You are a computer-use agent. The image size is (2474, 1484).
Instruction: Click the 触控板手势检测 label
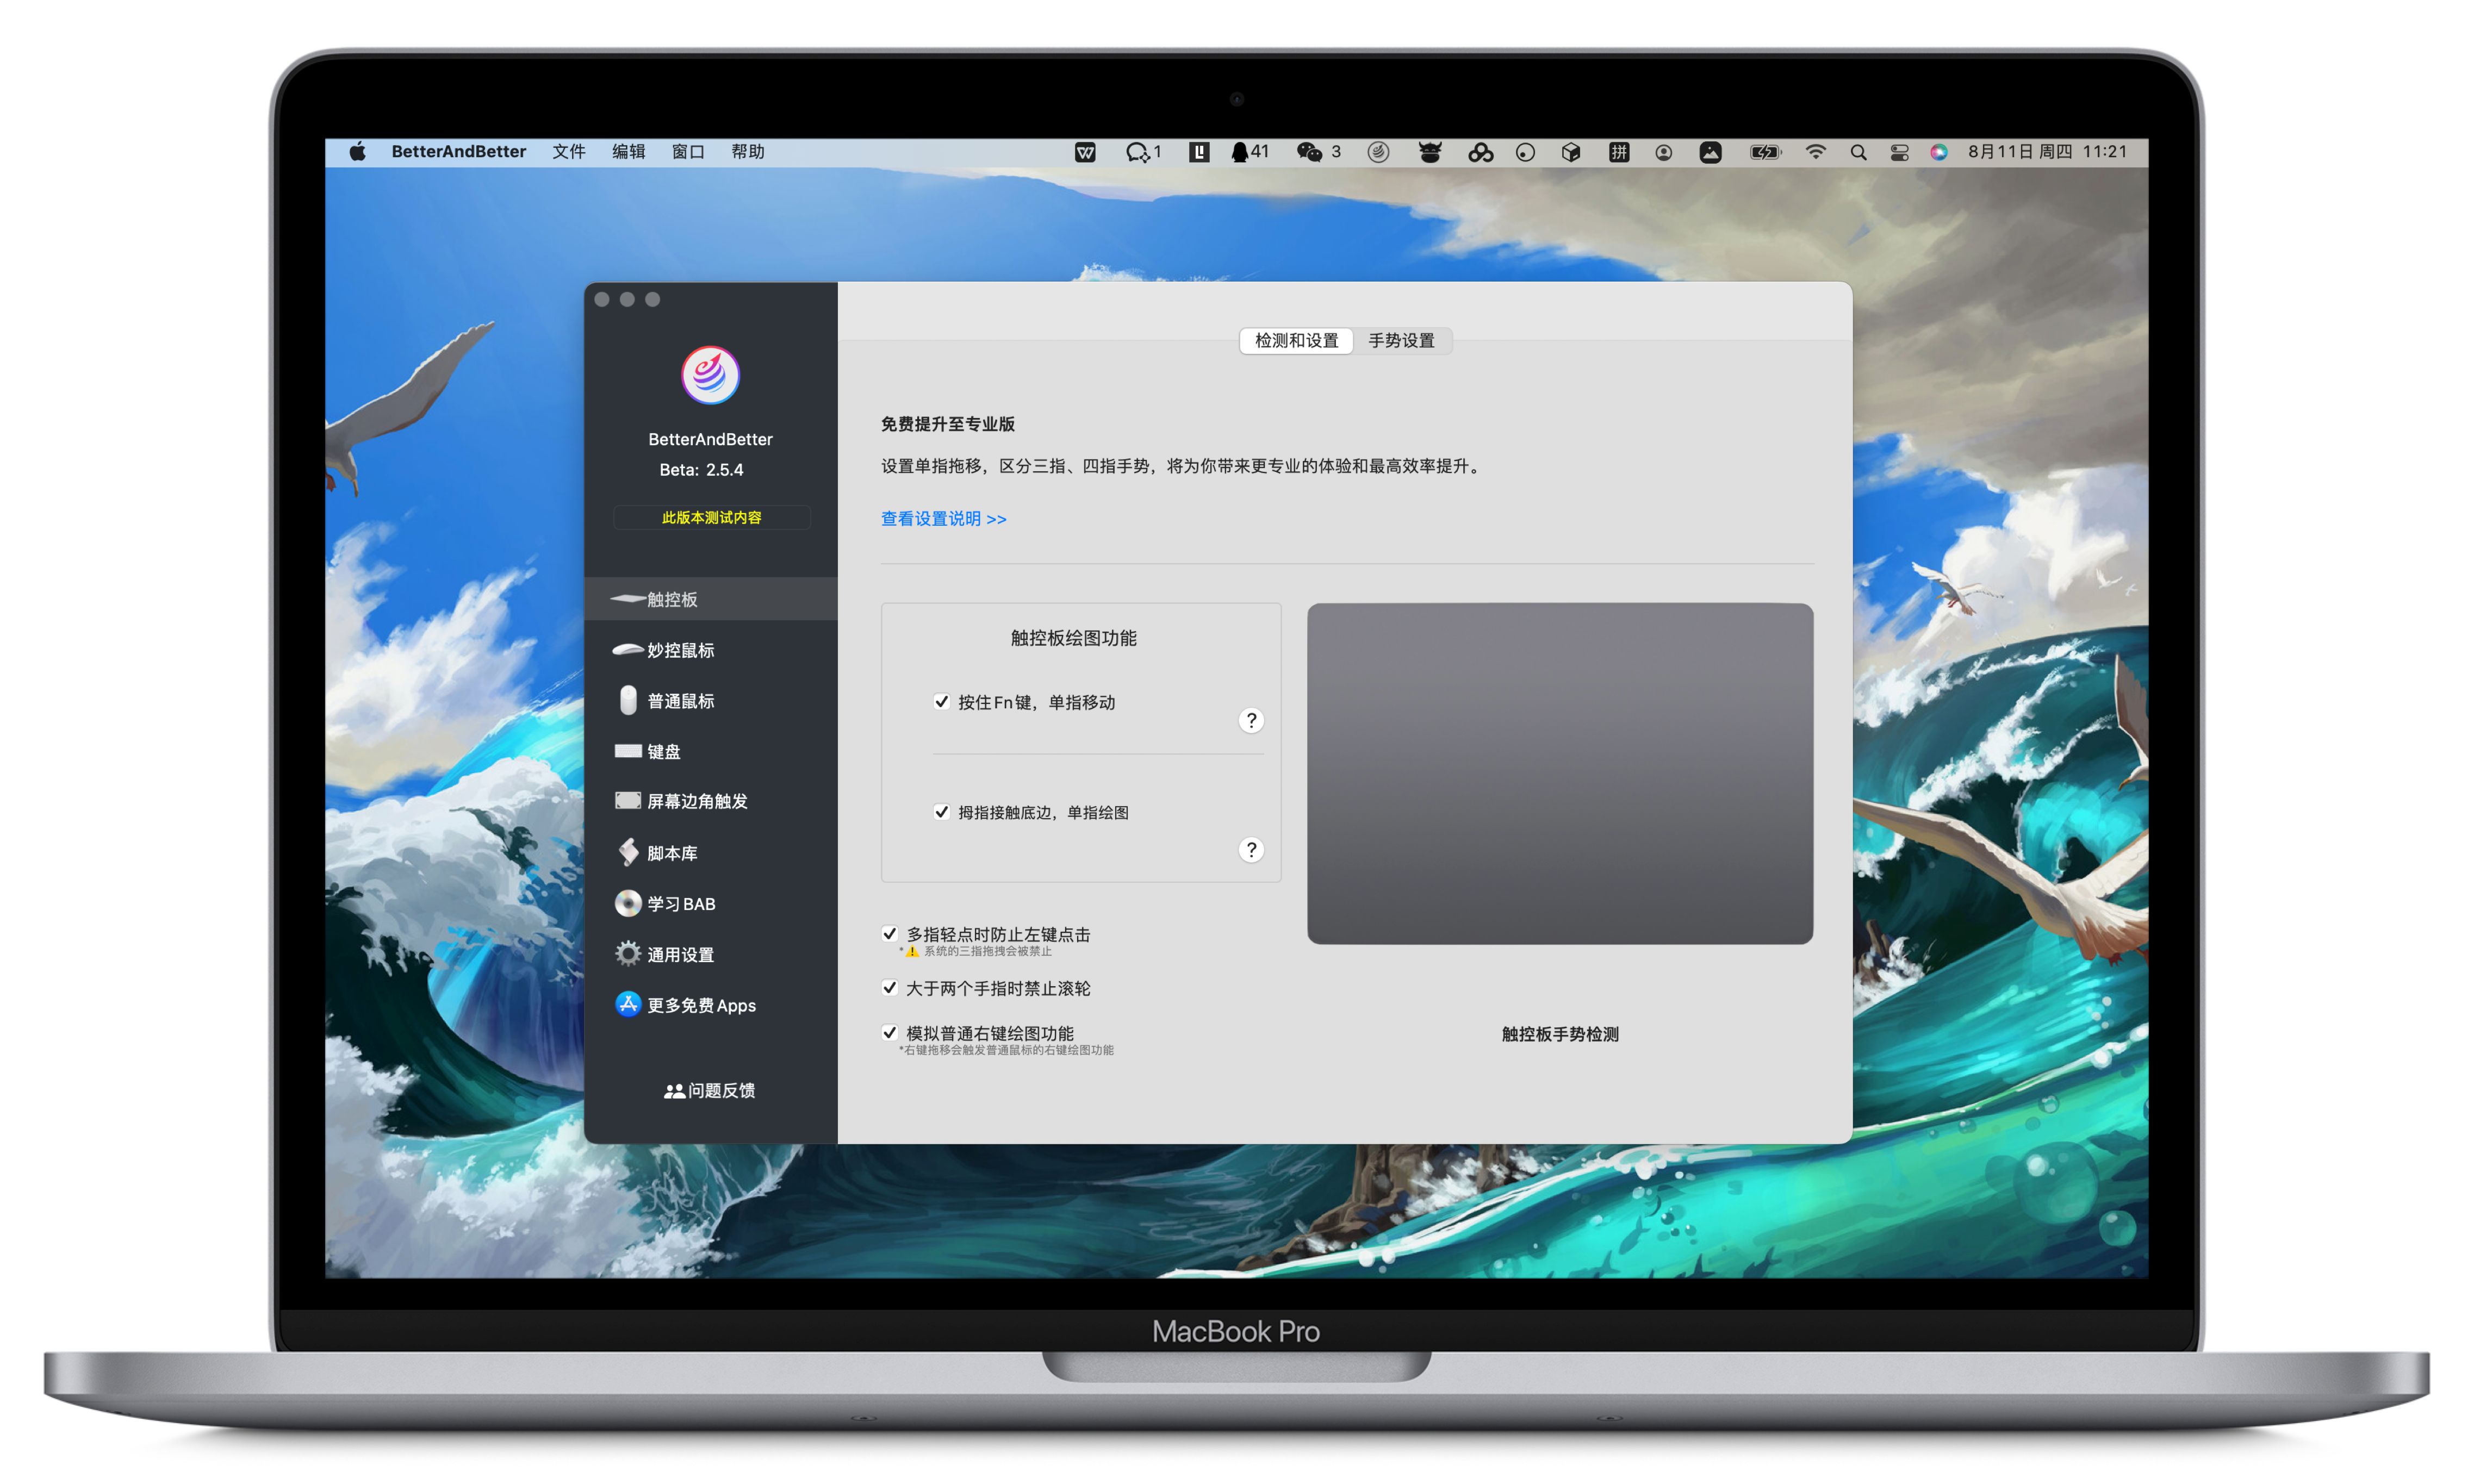click(1560, 1034)
